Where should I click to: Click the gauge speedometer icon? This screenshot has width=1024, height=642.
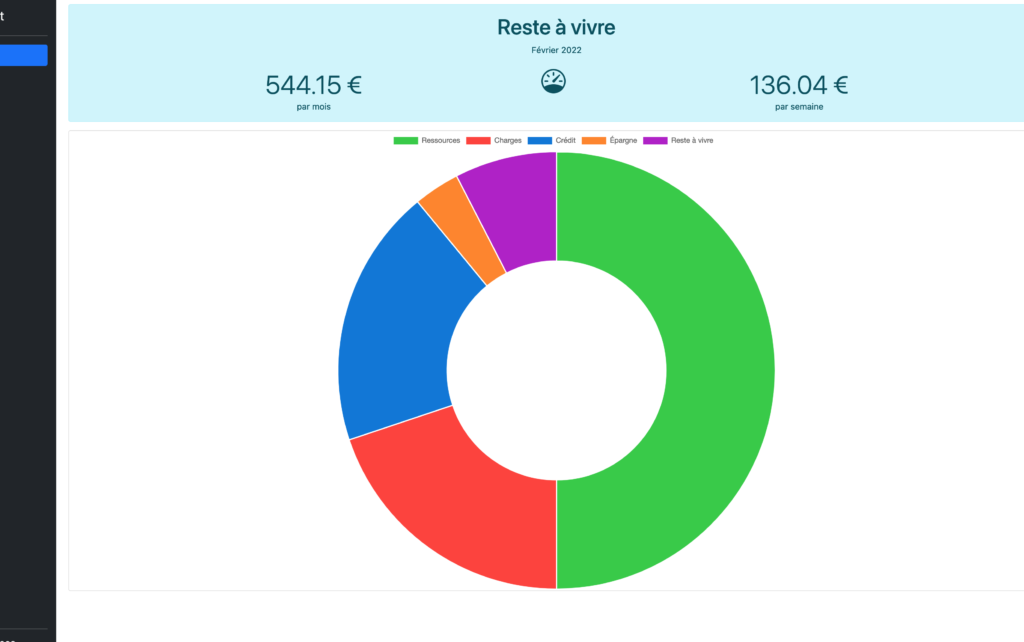pos(554,80)
